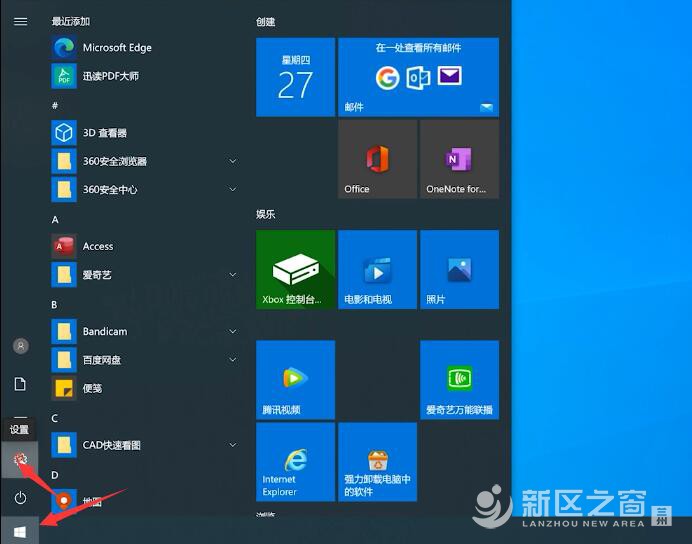Click the Windows Start button
The image size is (692, 544).
(x=20, y=531)
